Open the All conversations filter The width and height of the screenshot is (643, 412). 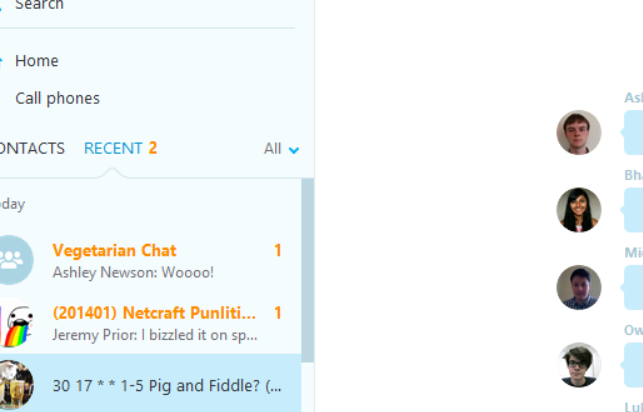pos(281,148)
